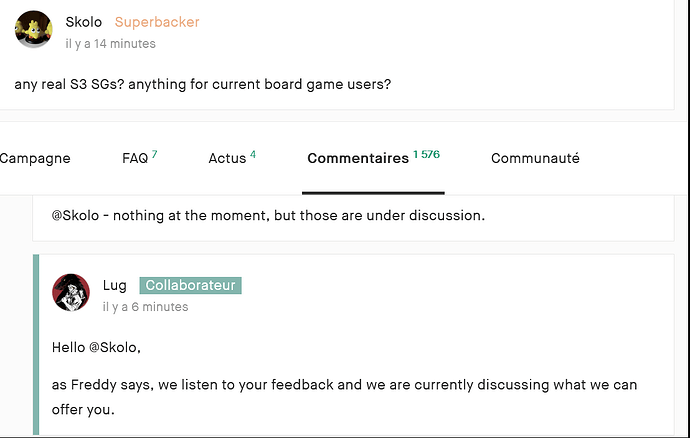Click the Lug username
Screen dimensions: 690x438
tap(115, 285)
